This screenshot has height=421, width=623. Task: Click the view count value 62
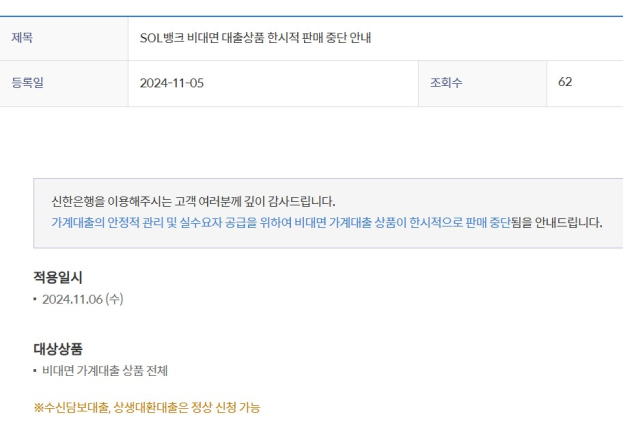click(x=565, y=82)
